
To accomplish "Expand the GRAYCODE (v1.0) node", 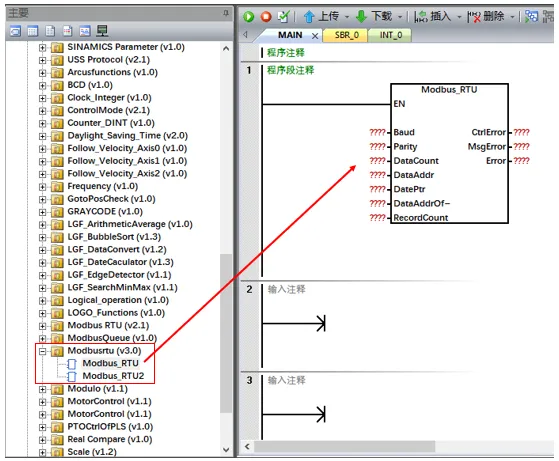I will point(42,212).
